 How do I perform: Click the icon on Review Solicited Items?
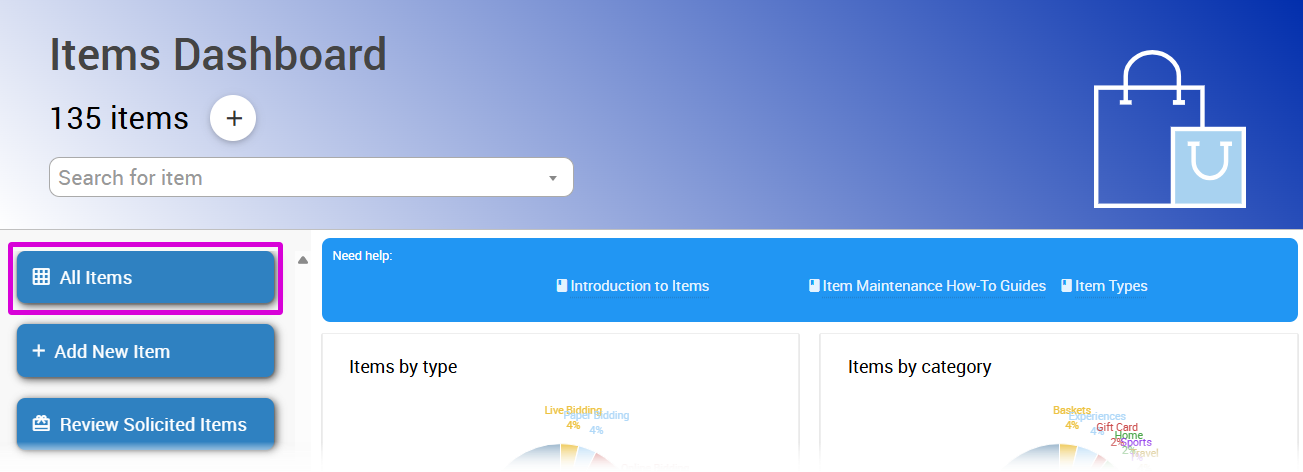(41, 424)
